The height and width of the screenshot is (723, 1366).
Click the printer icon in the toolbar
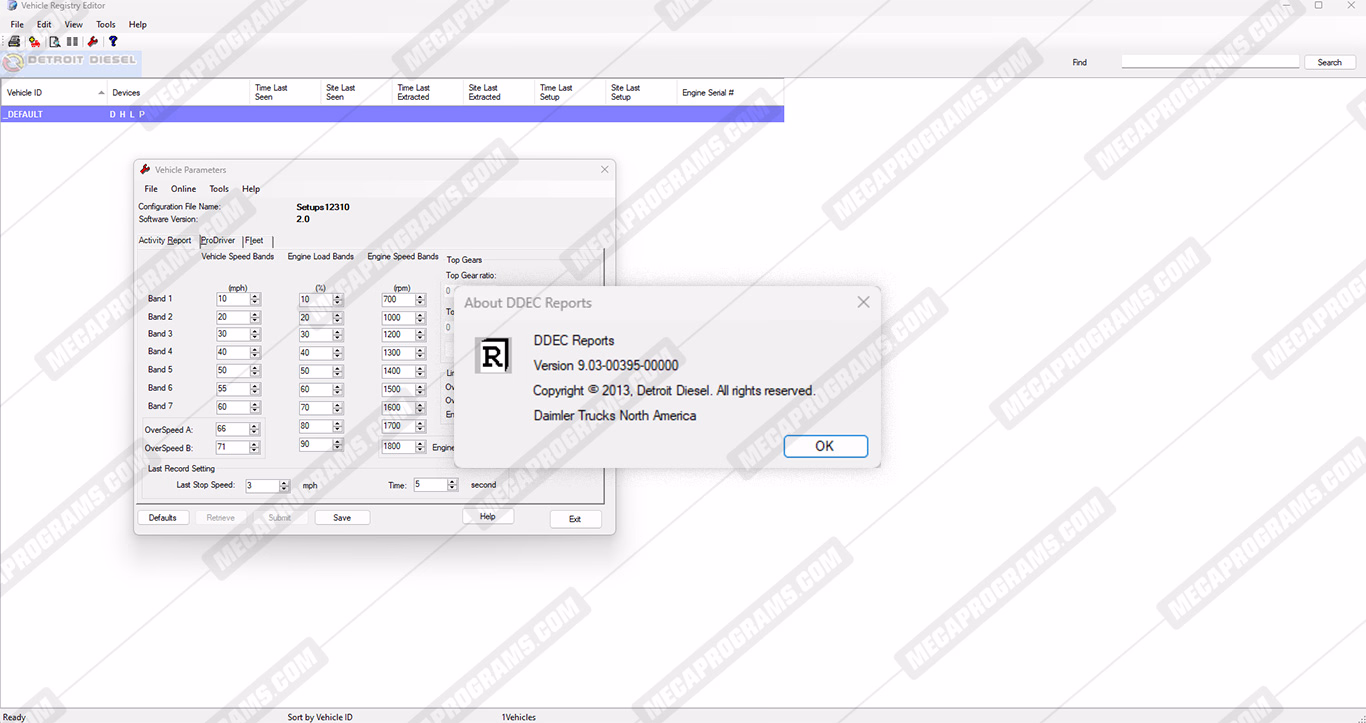pyautogui.click(x=14, y=42)
